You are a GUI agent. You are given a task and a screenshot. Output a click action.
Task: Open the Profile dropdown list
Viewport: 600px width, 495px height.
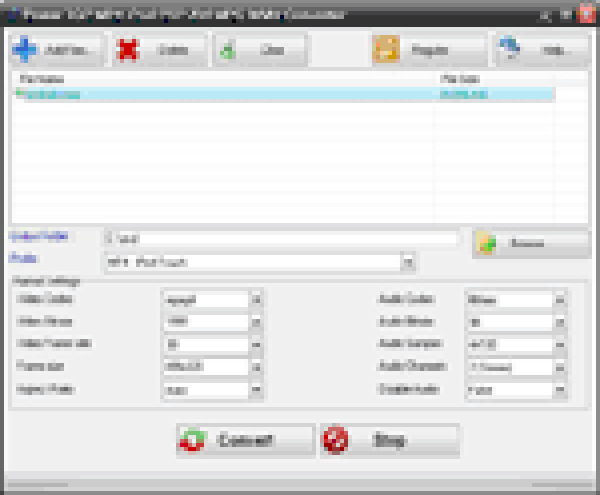pyautogui.click(x=408, y=262)
